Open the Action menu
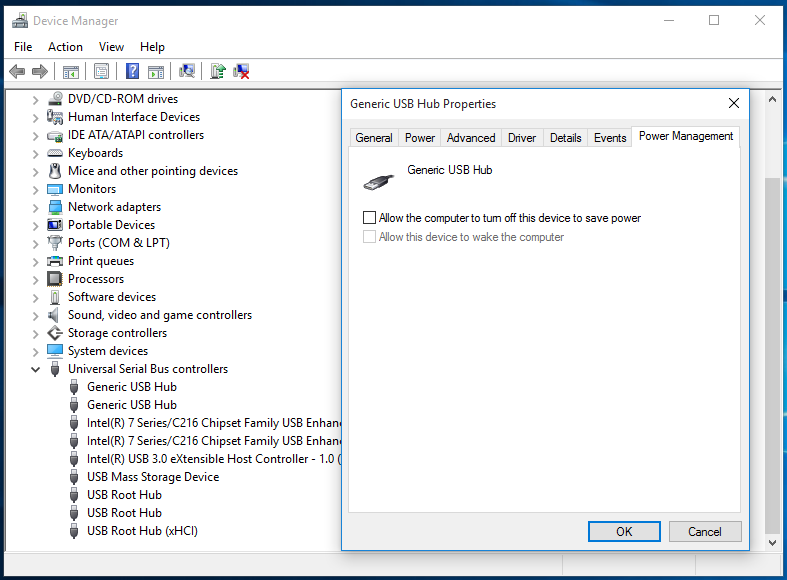Image resolution: width=787 pixels, height=580 pixels. tap(65, 47)
